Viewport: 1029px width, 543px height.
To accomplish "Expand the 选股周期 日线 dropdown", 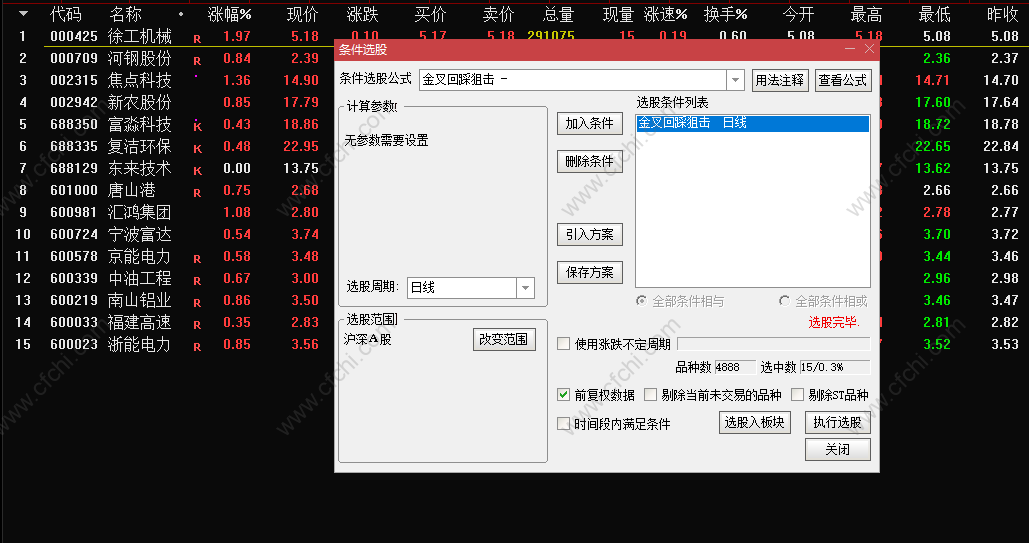I will [x=525, y=288].
